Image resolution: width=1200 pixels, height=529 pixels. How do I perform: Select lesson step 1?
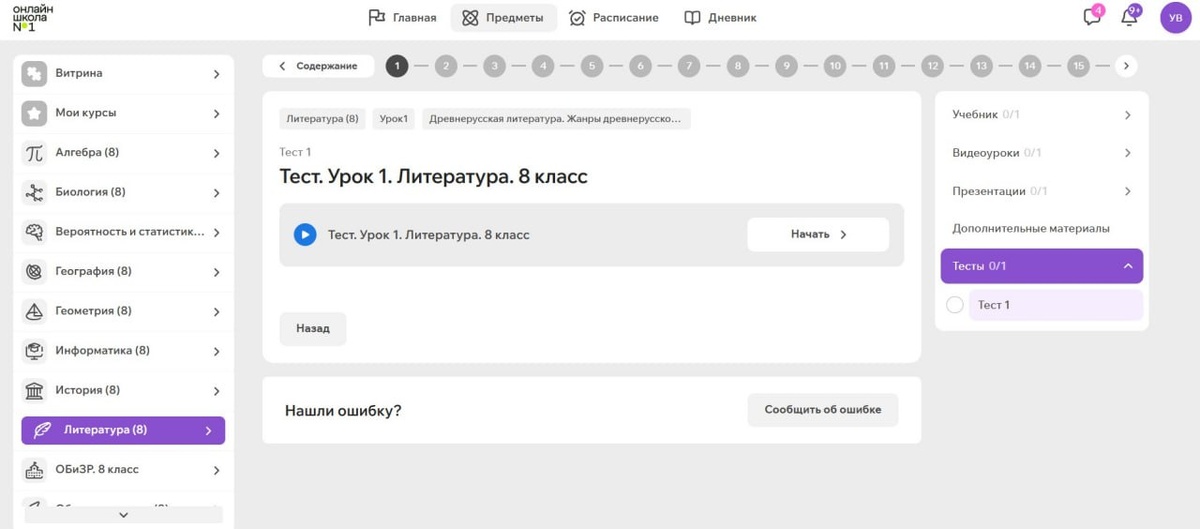point(397,66)
